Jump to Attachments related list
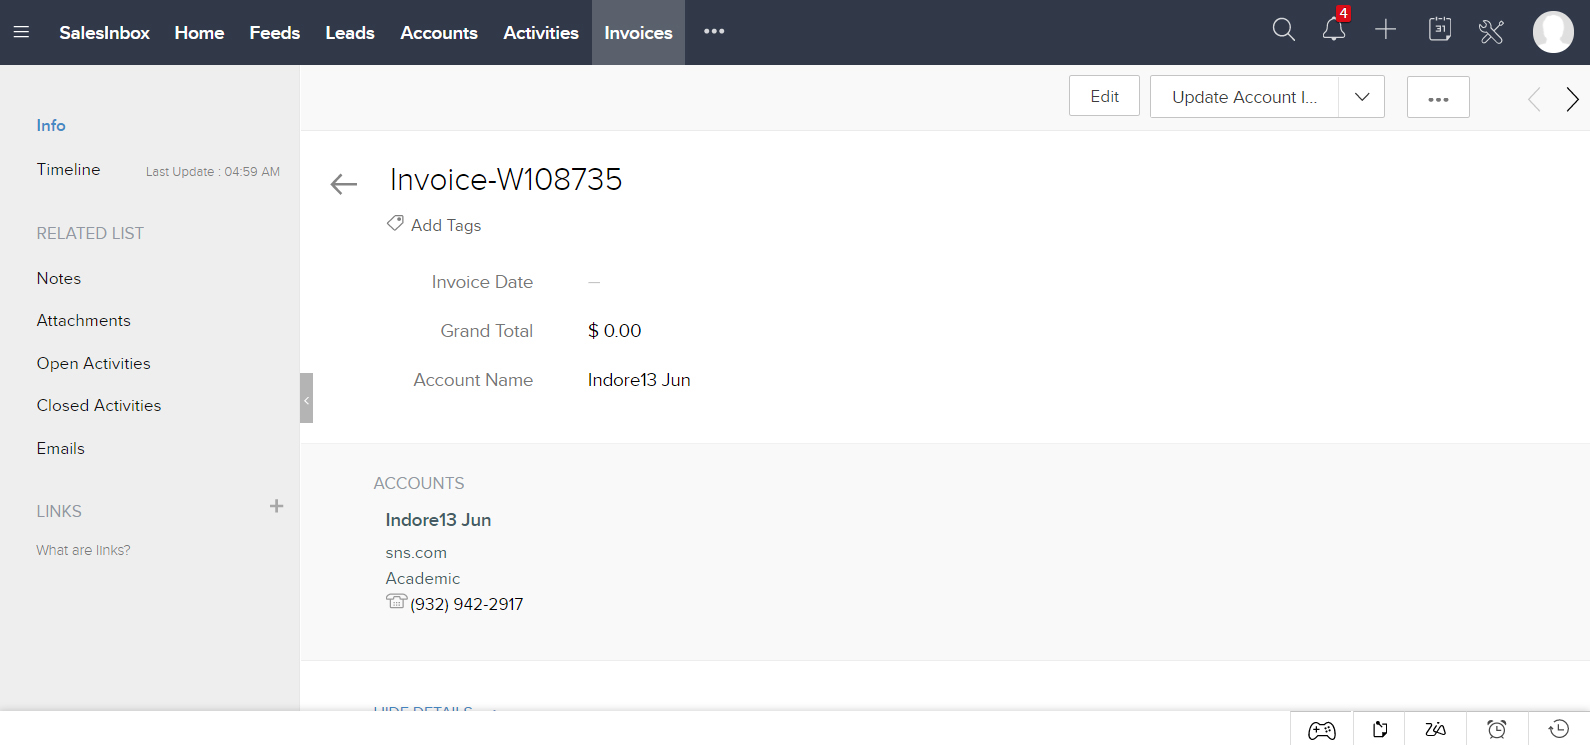Image resolution: width=1590 pixels, height=748 pixels. coord(84,320)
